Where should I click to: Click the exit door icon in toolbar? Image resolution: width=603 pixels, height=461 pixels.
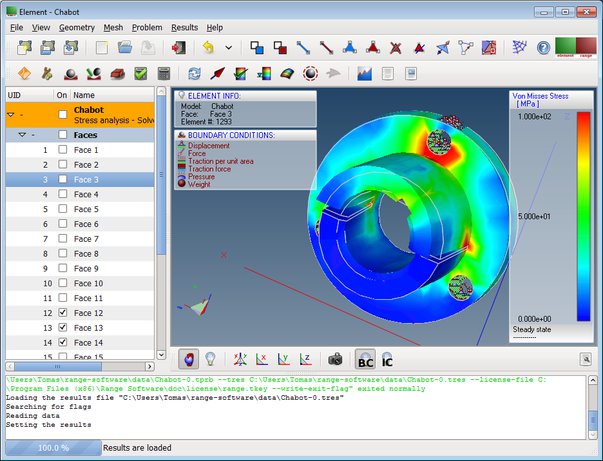[x=179, y=48]
